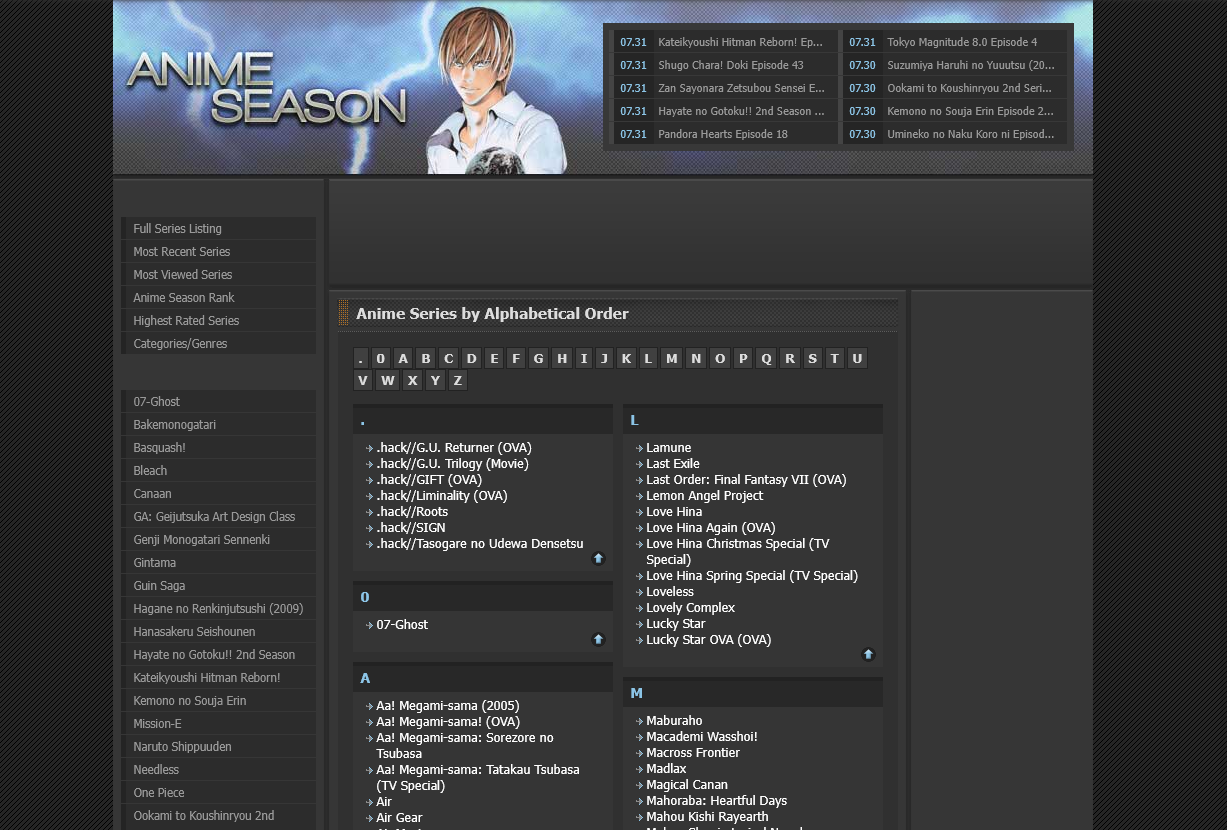Open Maburaho series
The image size is (1227, 830).
(674, 721)
